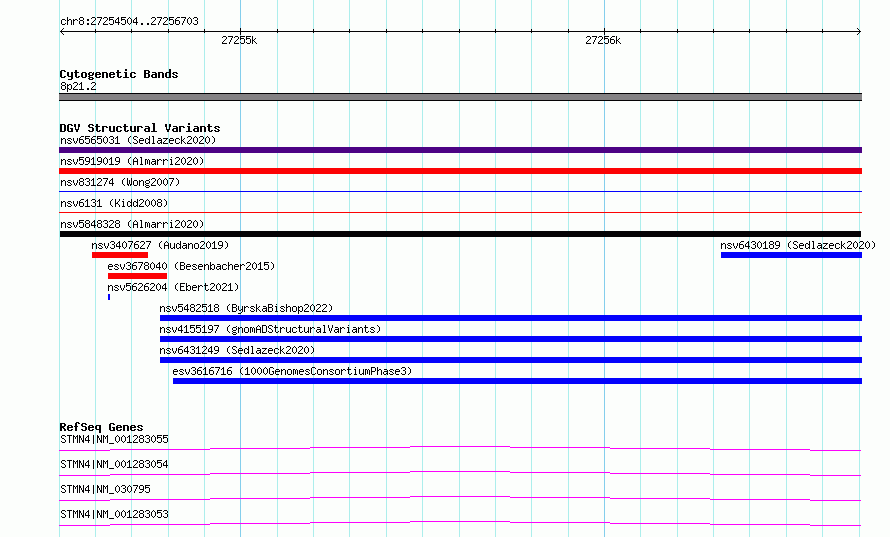Open esv3616716 (1000GenomesConsortiumPhase3) label
Viewport: 890px width, 537px height.
click(x=292, y=371)
